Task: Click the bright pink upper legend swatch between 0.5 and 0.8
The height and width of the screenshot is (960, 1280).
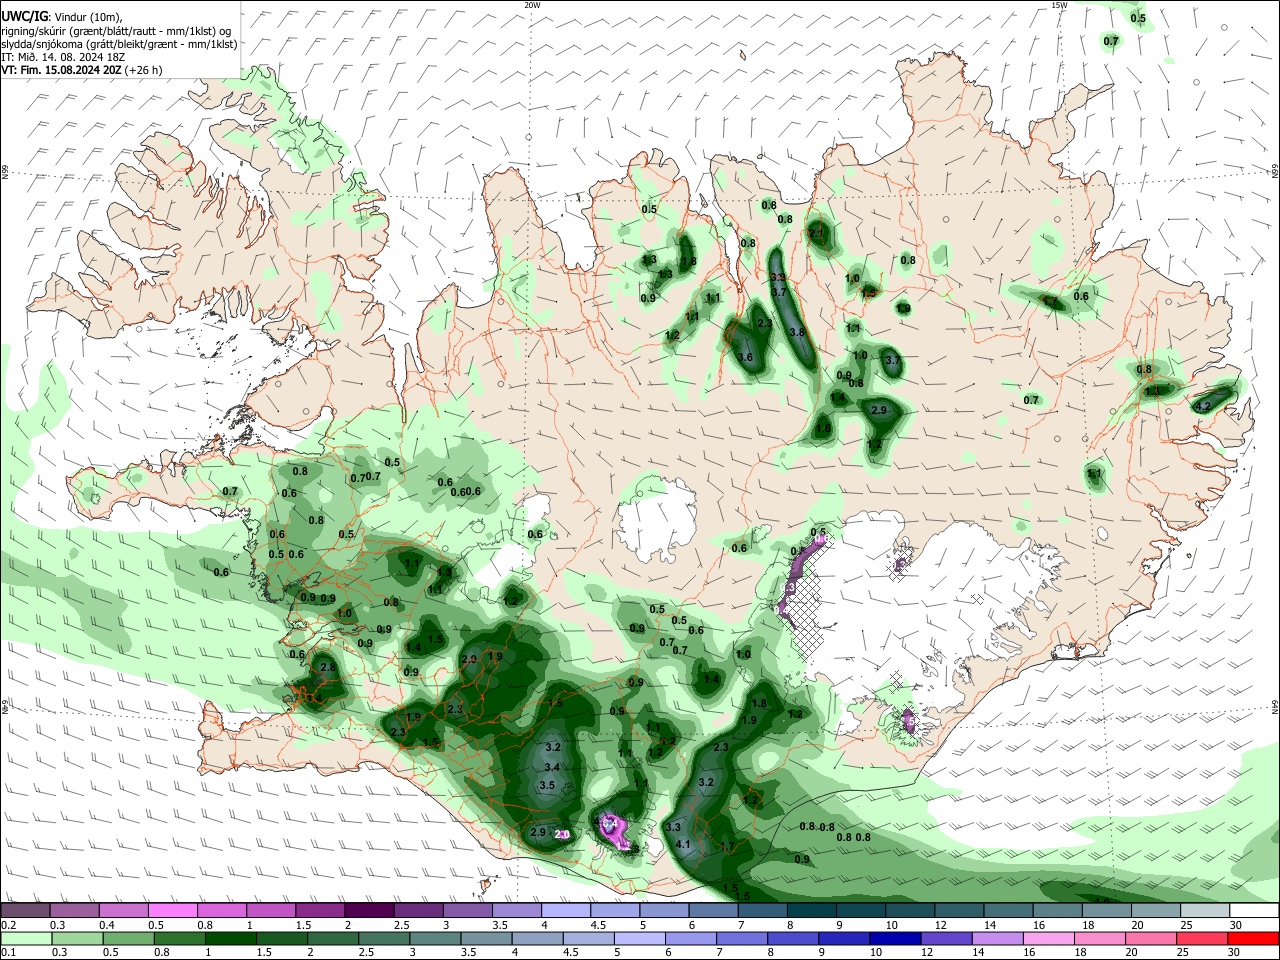Action: coord(172,910)
